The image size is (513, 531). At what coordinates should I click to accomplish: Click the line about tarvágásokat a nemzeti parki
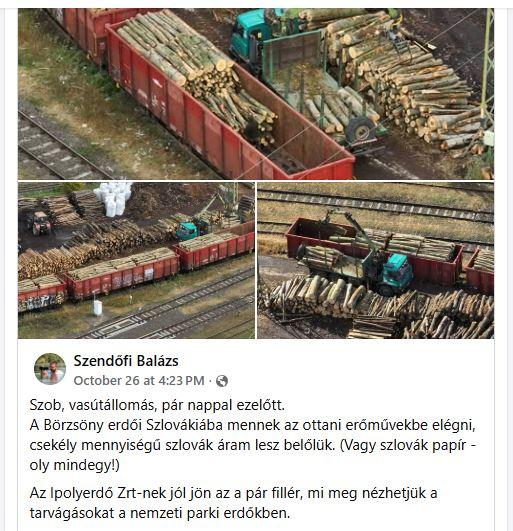(x=160, y=513)
